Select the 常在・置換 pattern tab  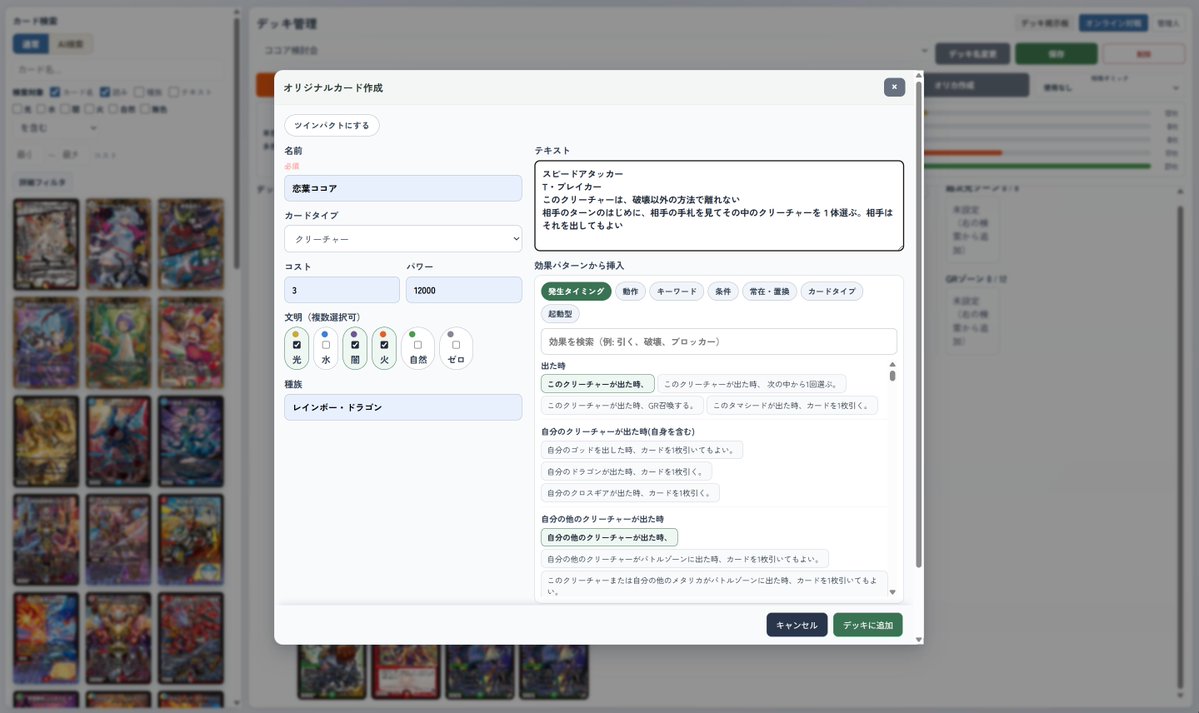click(769, 291)
